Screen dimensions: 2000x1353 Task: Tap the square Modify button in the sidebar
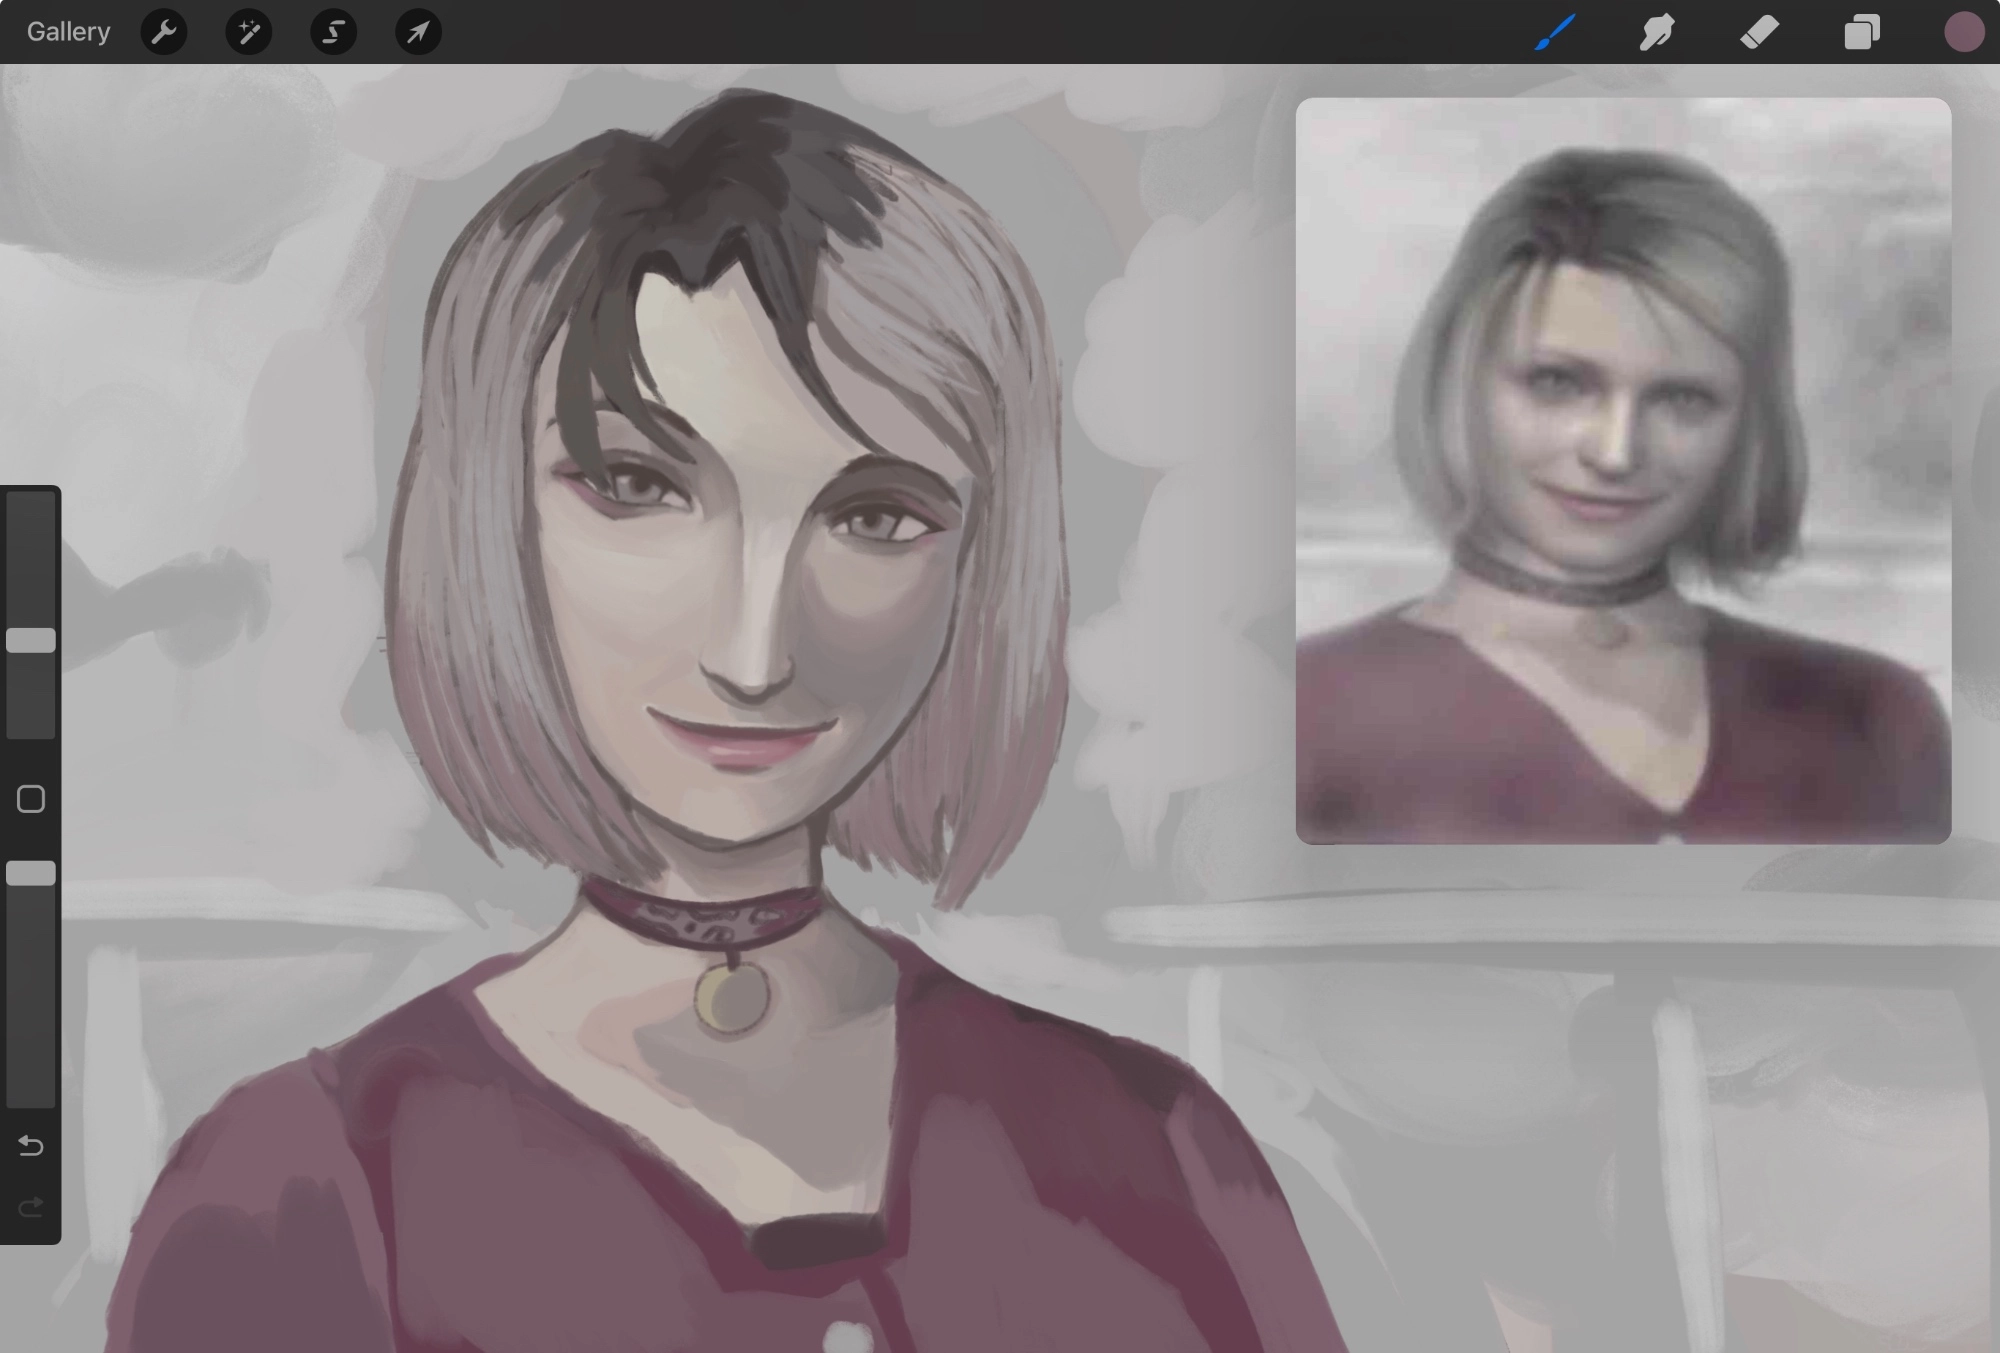point(31,799)
